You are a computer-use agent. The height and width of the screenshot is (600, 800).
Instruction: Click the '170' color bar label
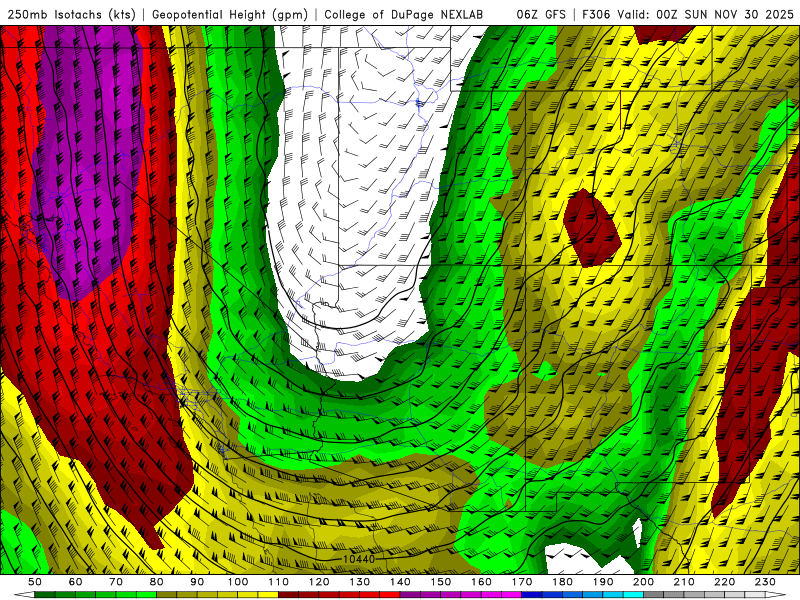522,582
